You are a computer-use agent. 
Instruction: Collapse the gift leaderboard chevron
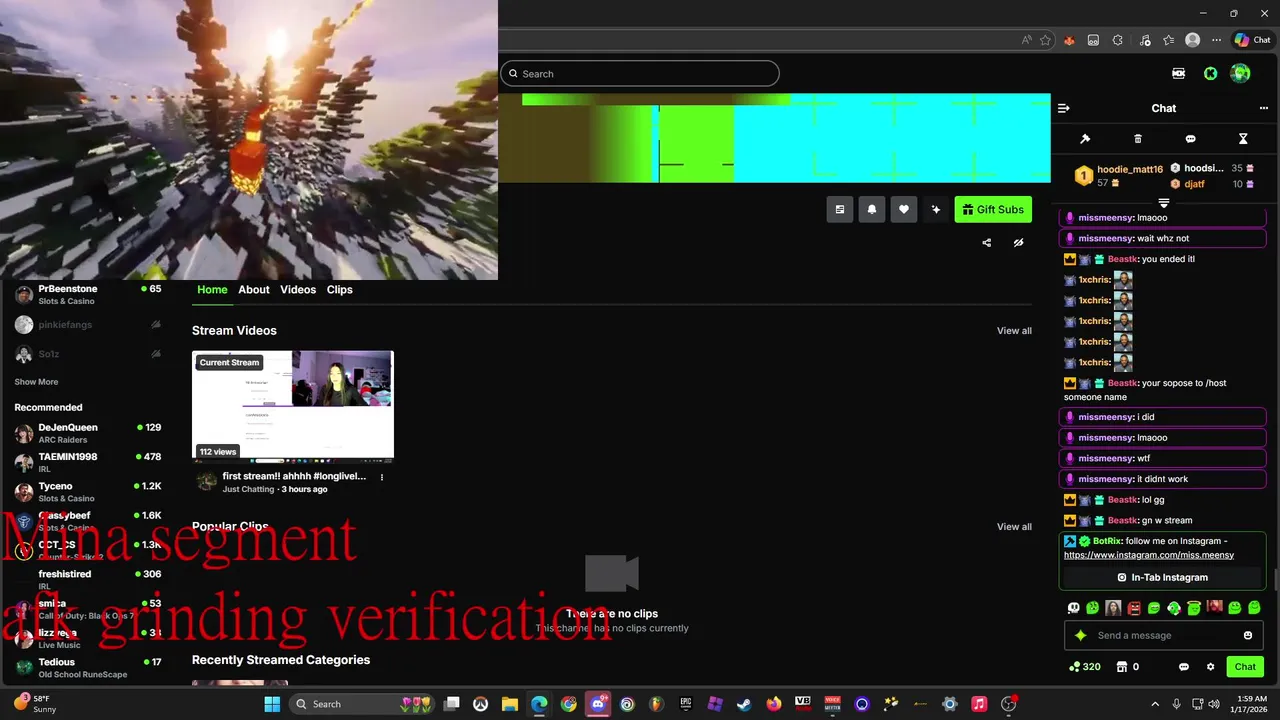point(1164,203)
